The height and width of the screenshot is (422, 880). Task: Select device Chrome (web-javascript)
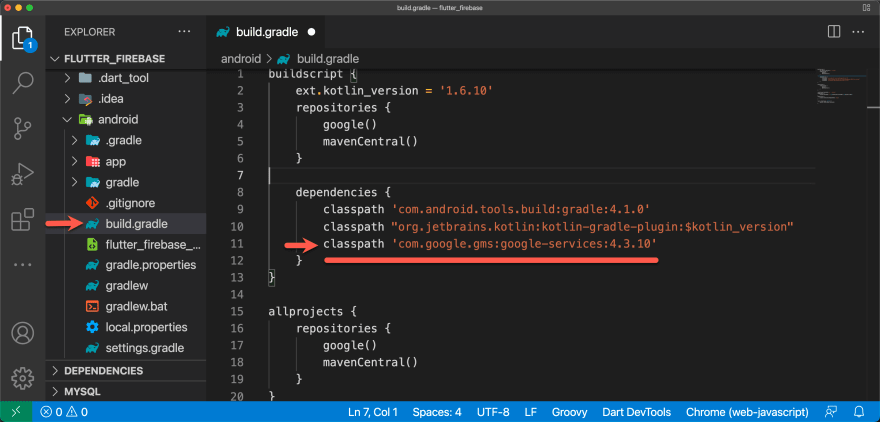pyautogui.click(x=747, y=412)
